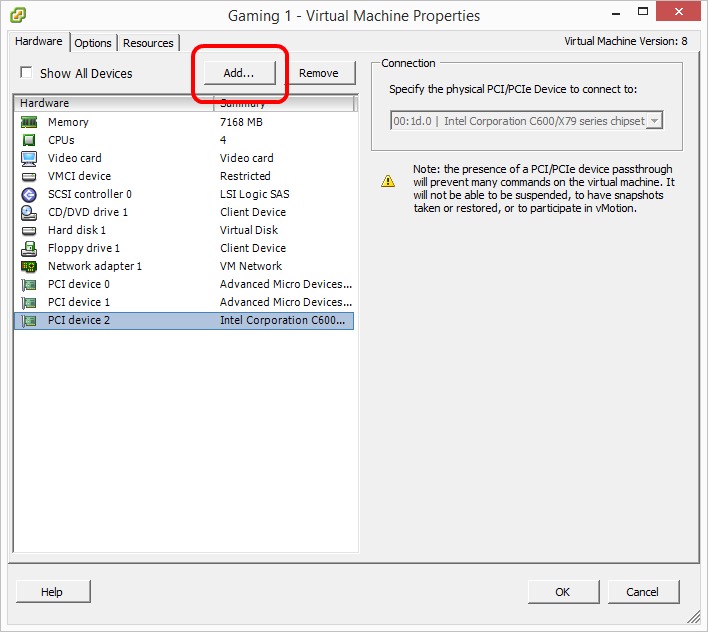Click the CD/DVD drive 1 disc icon
This screenshot has width=708, height=632.
[x=29, y=212]
